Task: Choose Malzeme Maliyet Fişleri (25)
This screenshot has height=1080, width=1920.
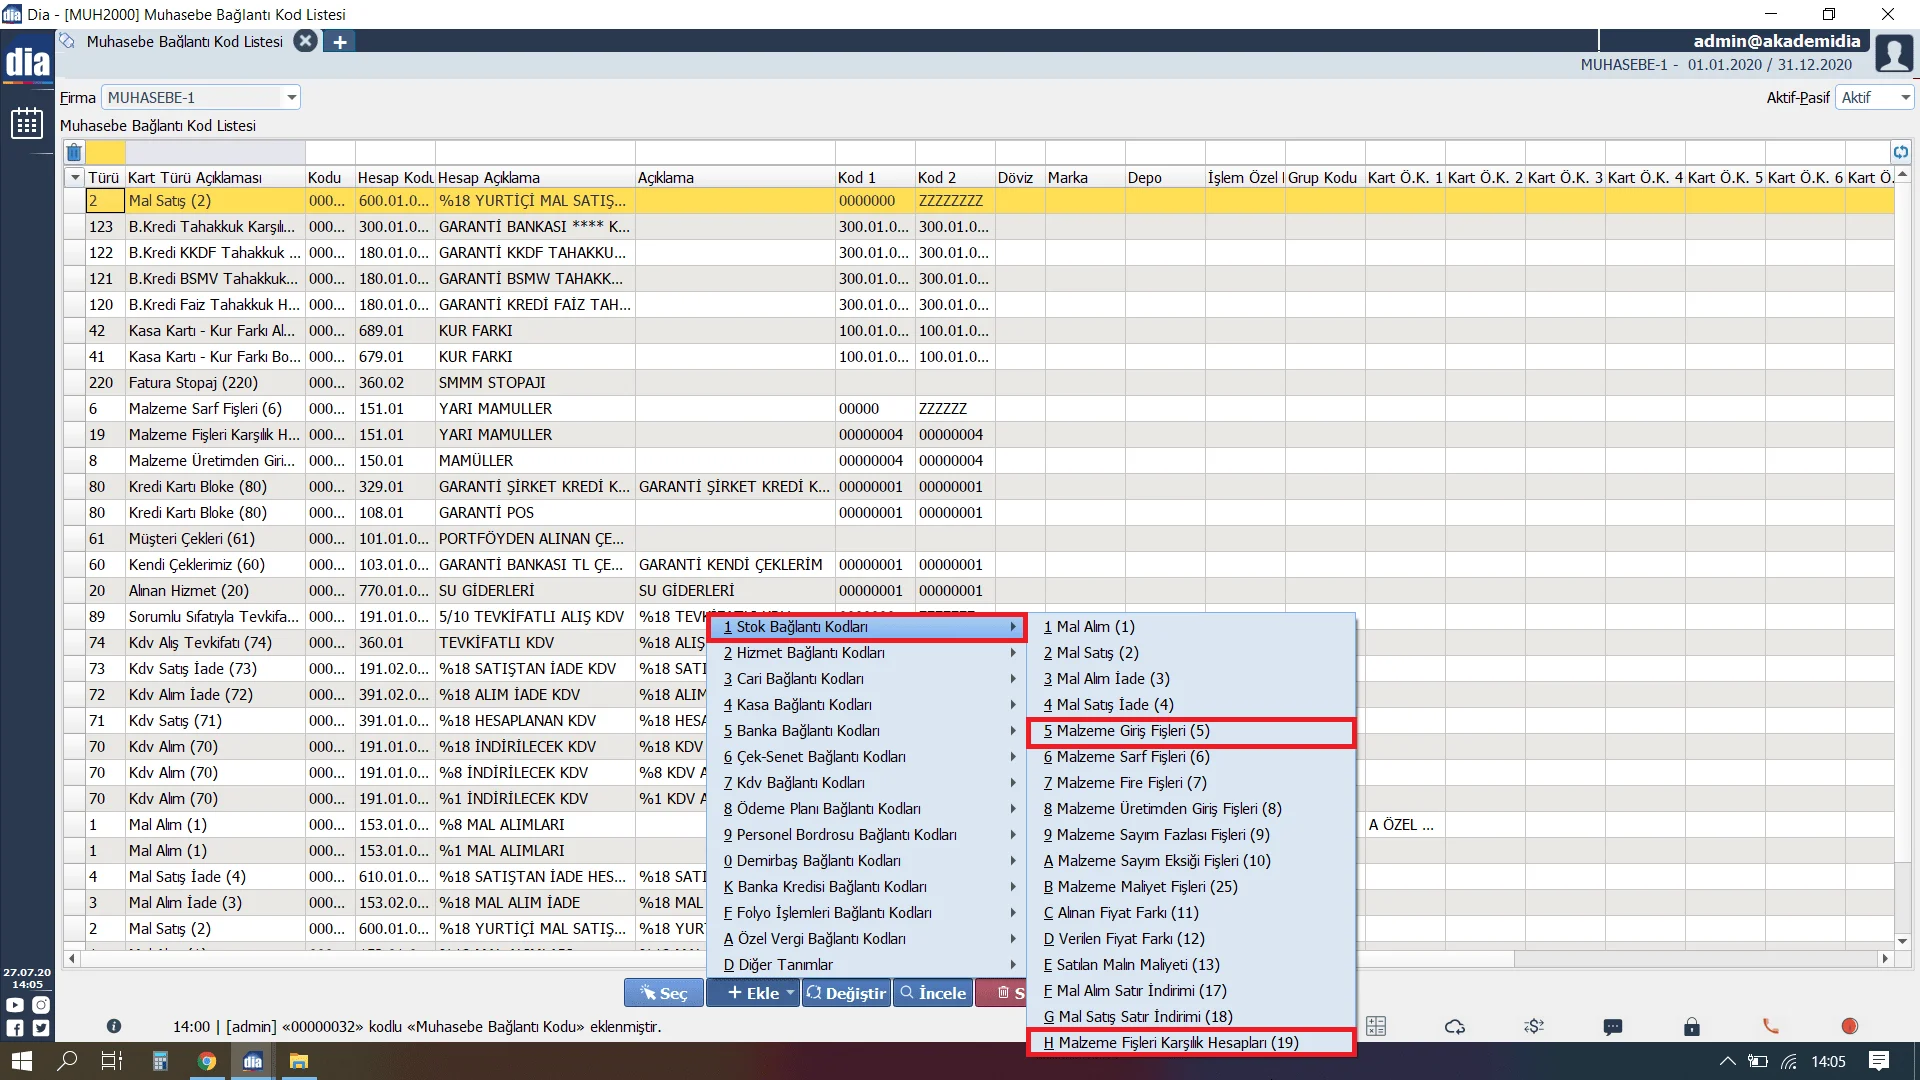Action: point(1191,887)
